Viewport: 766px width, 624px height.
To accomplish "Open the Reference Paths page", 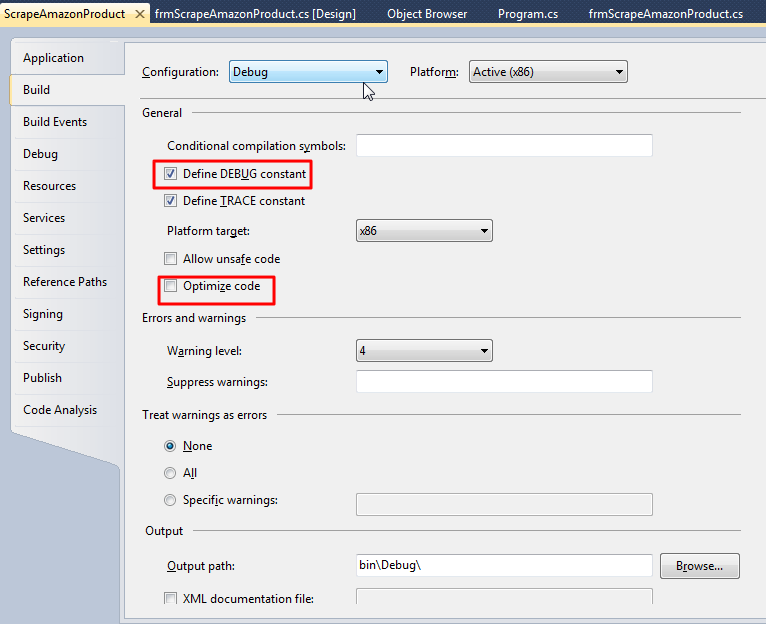I will click(x=65, y=282).
